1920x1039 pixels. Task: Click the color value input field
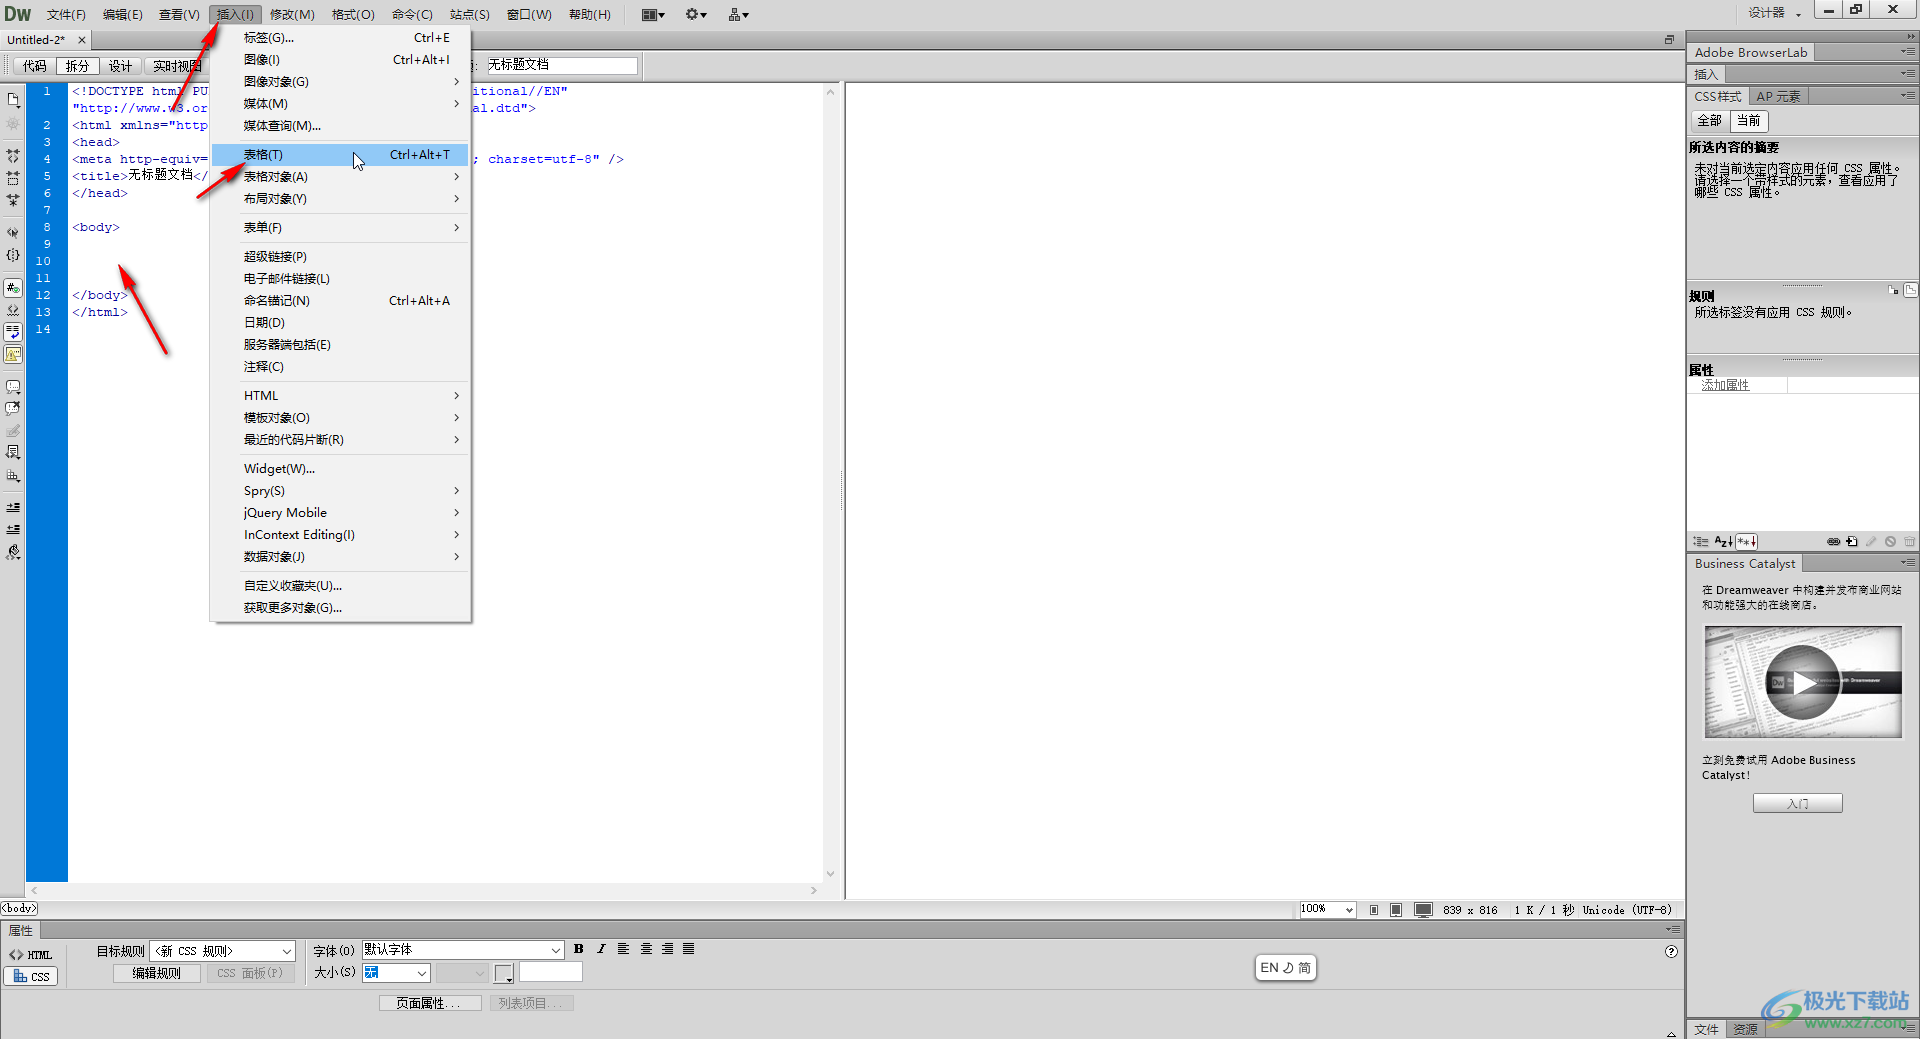(550, 972)
